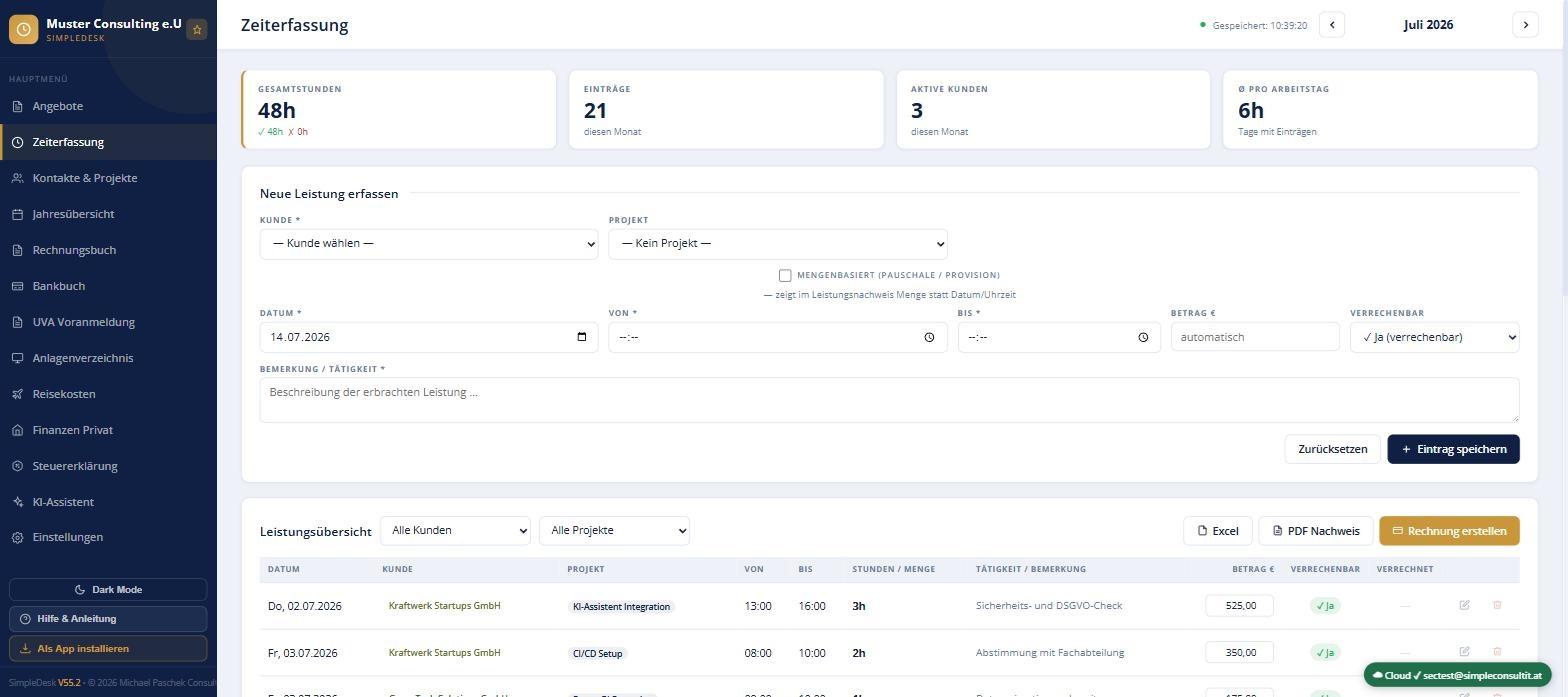Click the Finanzen Privat house icon
Screen dimensions: 1568x697
click(x=17, y=430)
